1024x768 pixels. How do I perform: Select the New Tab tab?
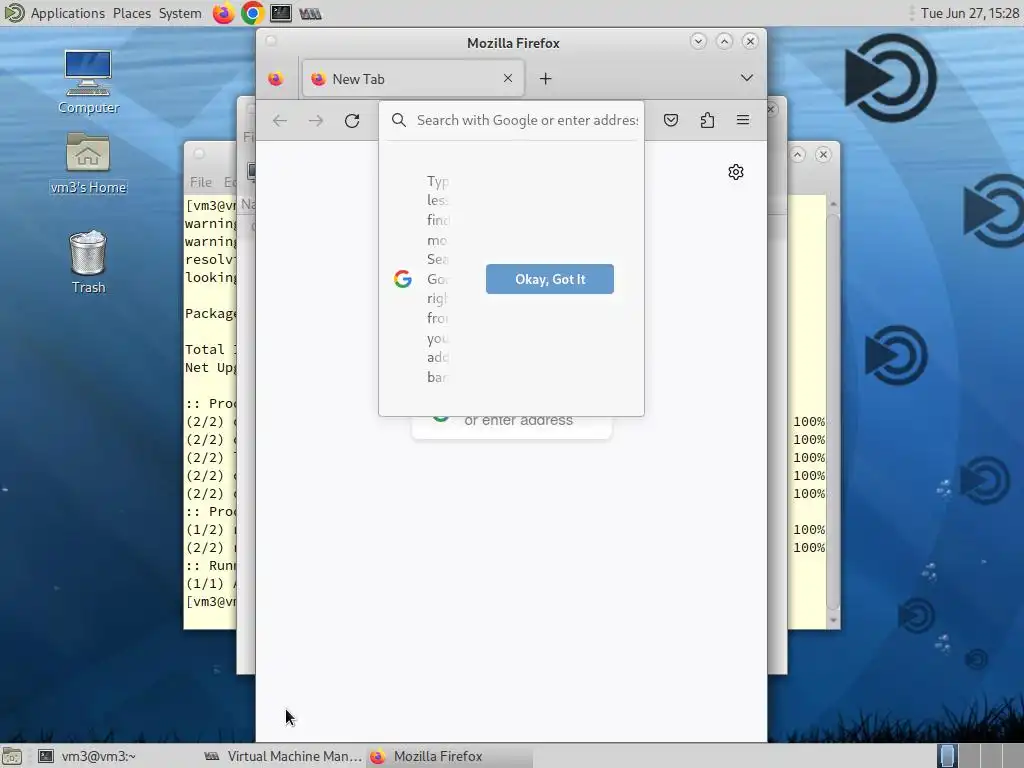(x=413, y=79)
